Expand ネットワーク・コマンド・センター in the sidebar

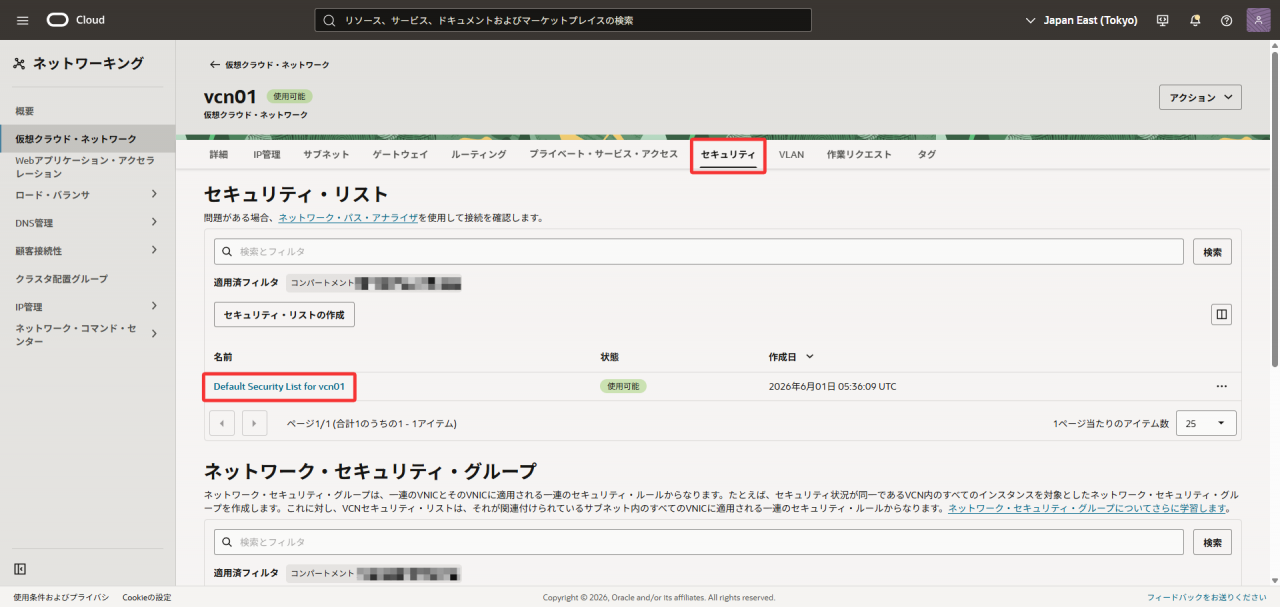tap(154, 334)
